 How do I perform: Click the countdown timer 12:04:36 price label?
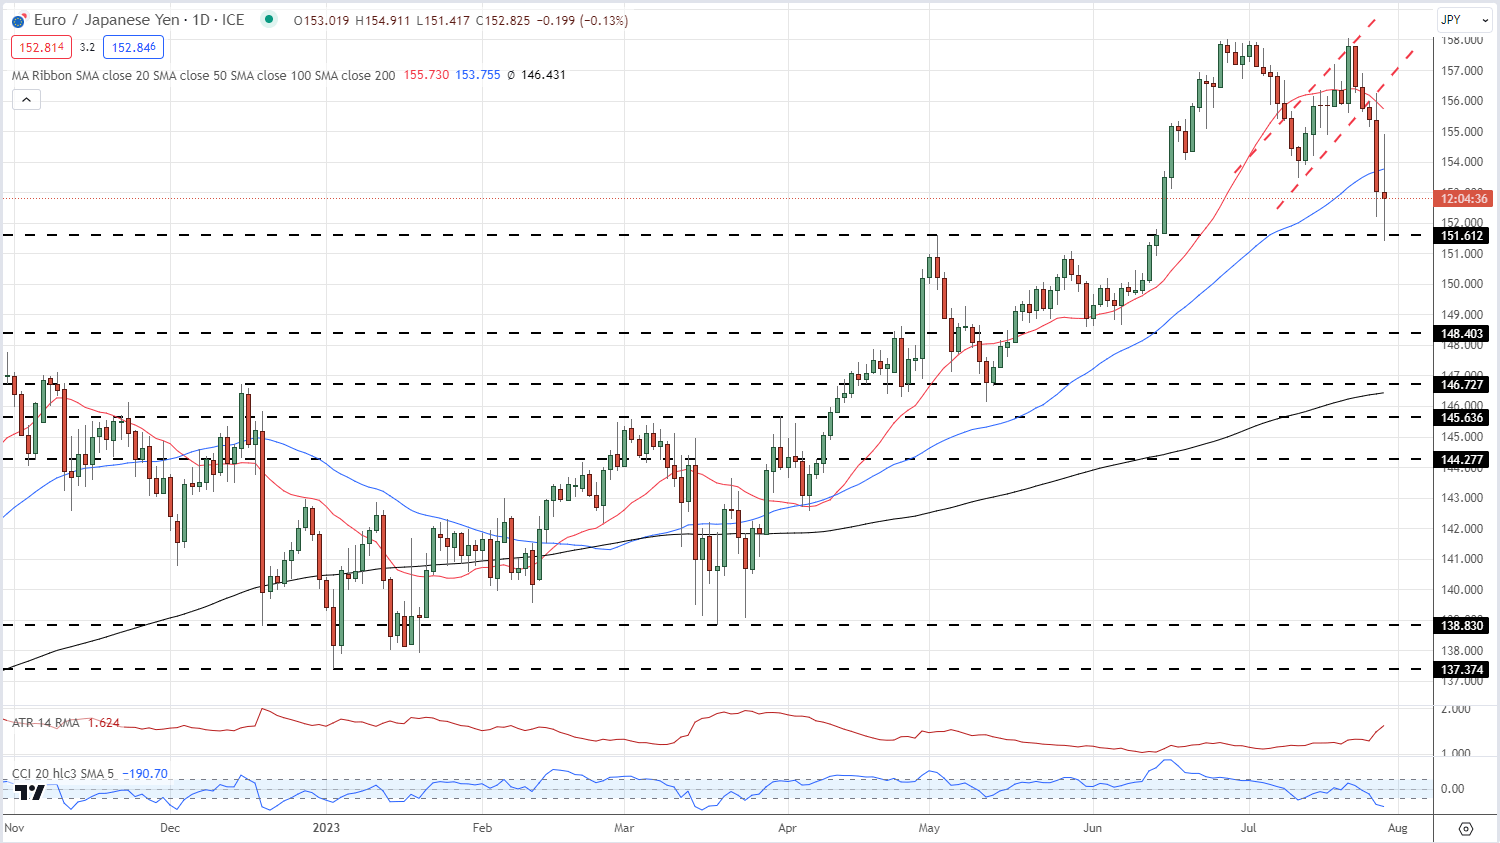[1464, 199]
